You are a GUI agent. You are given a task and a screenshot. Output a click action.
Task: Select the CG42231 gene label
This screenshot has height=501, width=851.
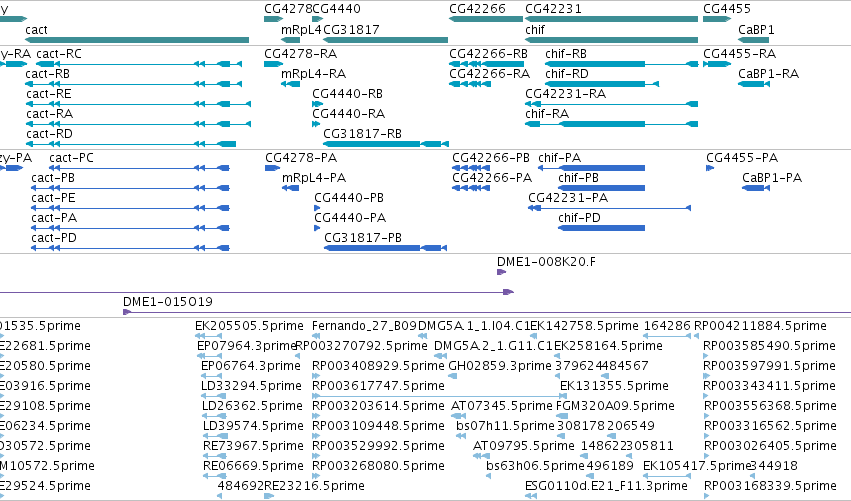point(553,9)
